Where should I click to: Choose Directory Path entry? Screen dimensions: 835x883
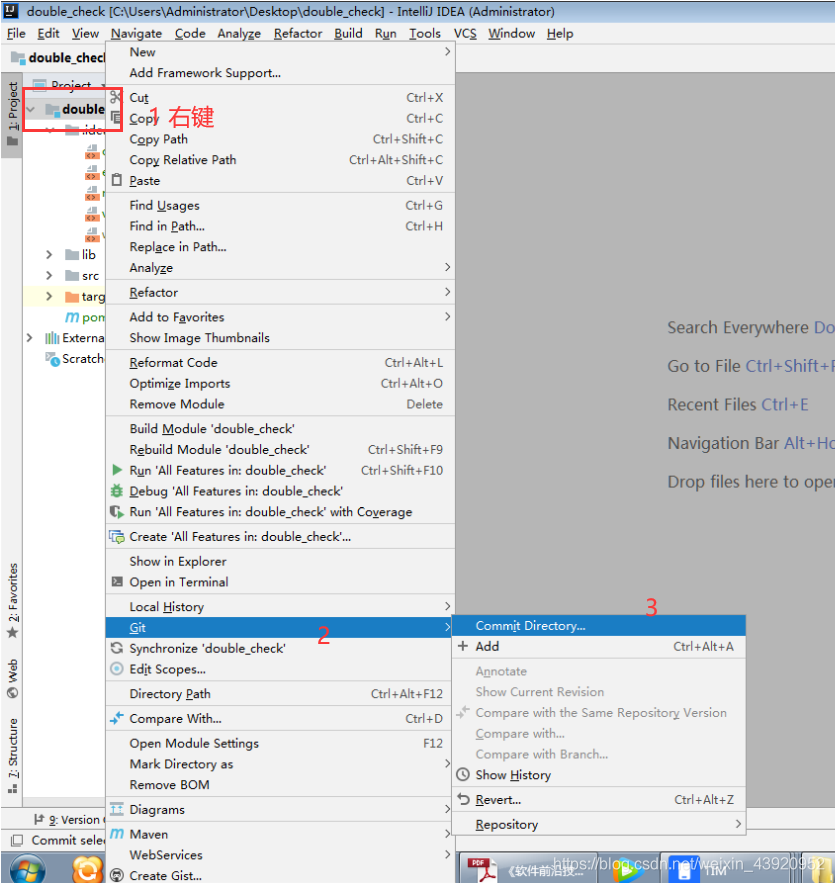point(280,694)
